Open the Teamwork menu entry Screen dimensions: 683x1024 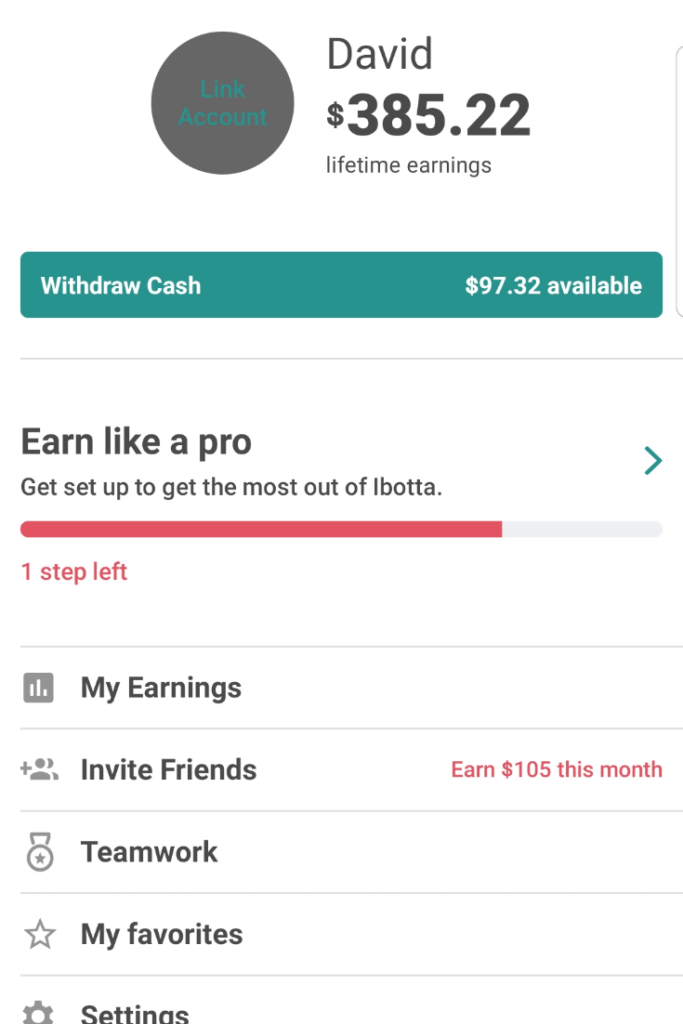[x=148, y=851]
